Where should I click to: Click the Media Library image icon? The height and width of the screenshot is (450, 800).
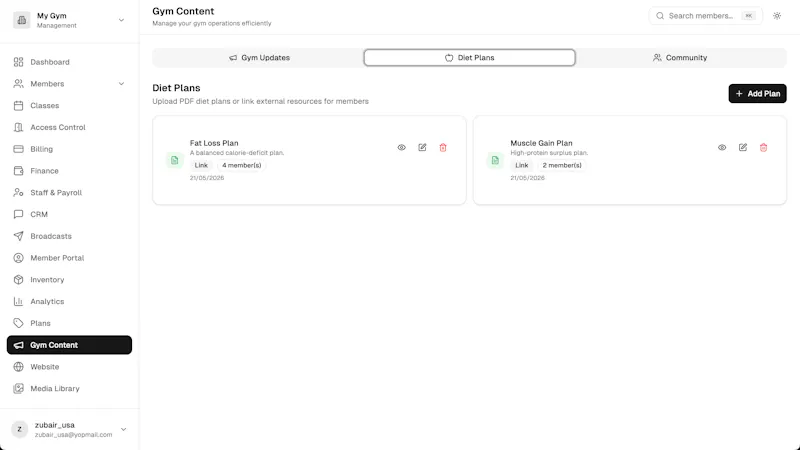18,388
